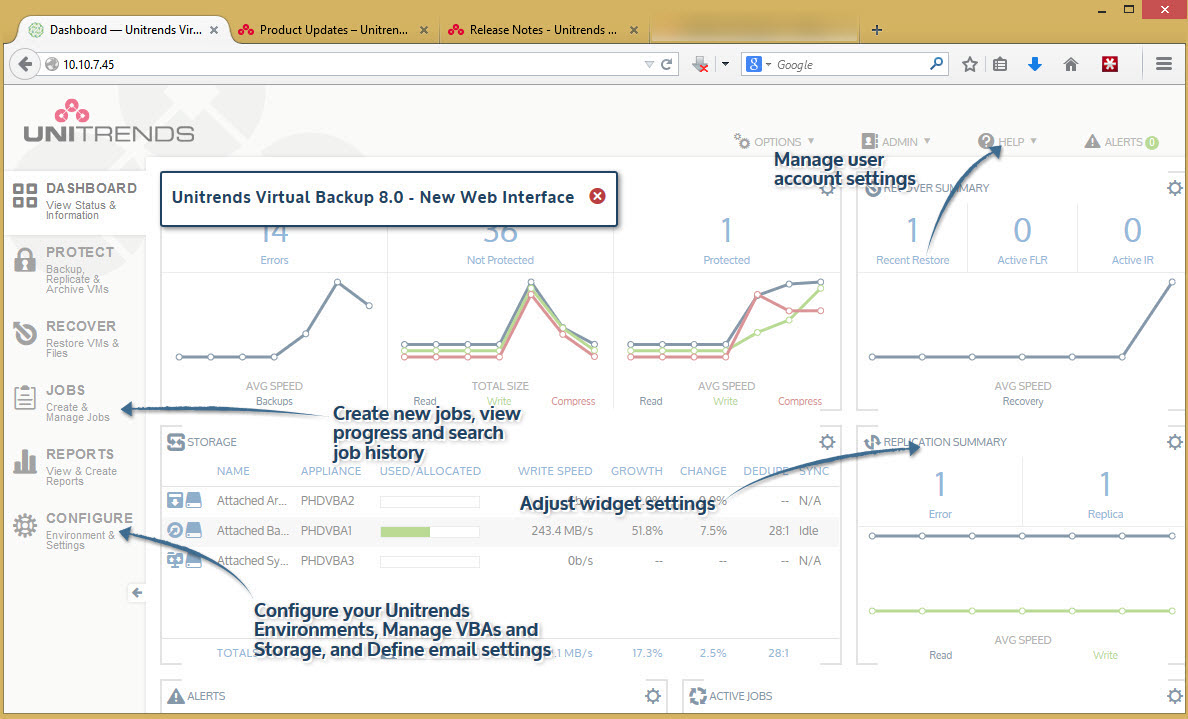Switch to the Product Updates browser tab

click(x=333, y=30)
